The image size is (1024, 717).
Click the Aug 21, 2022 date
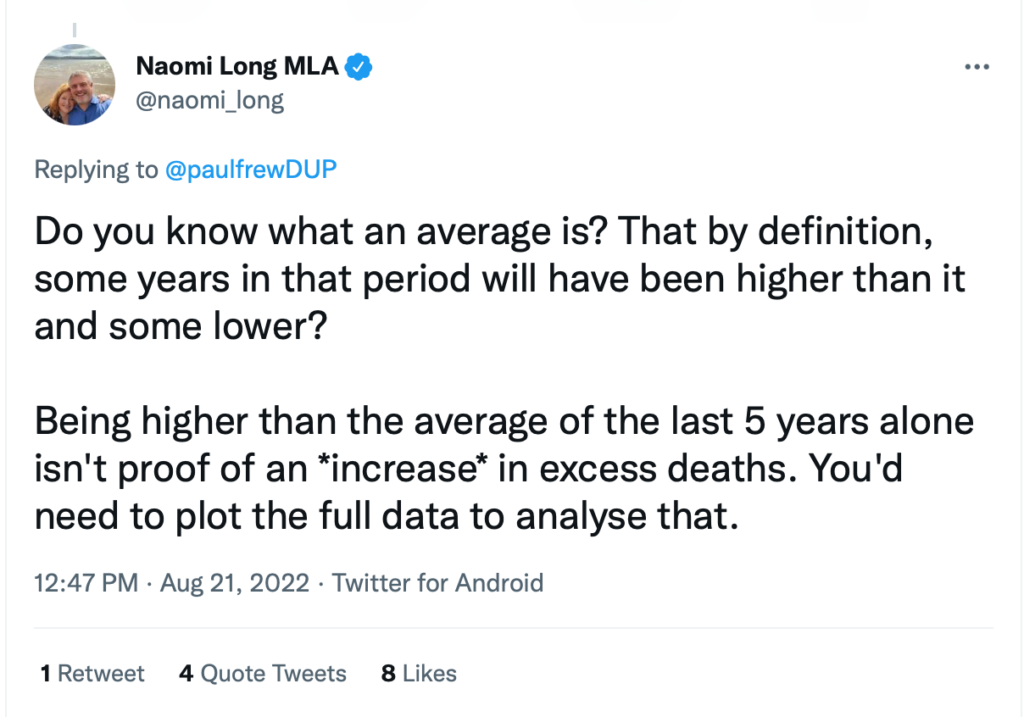(x=234, y=582)
